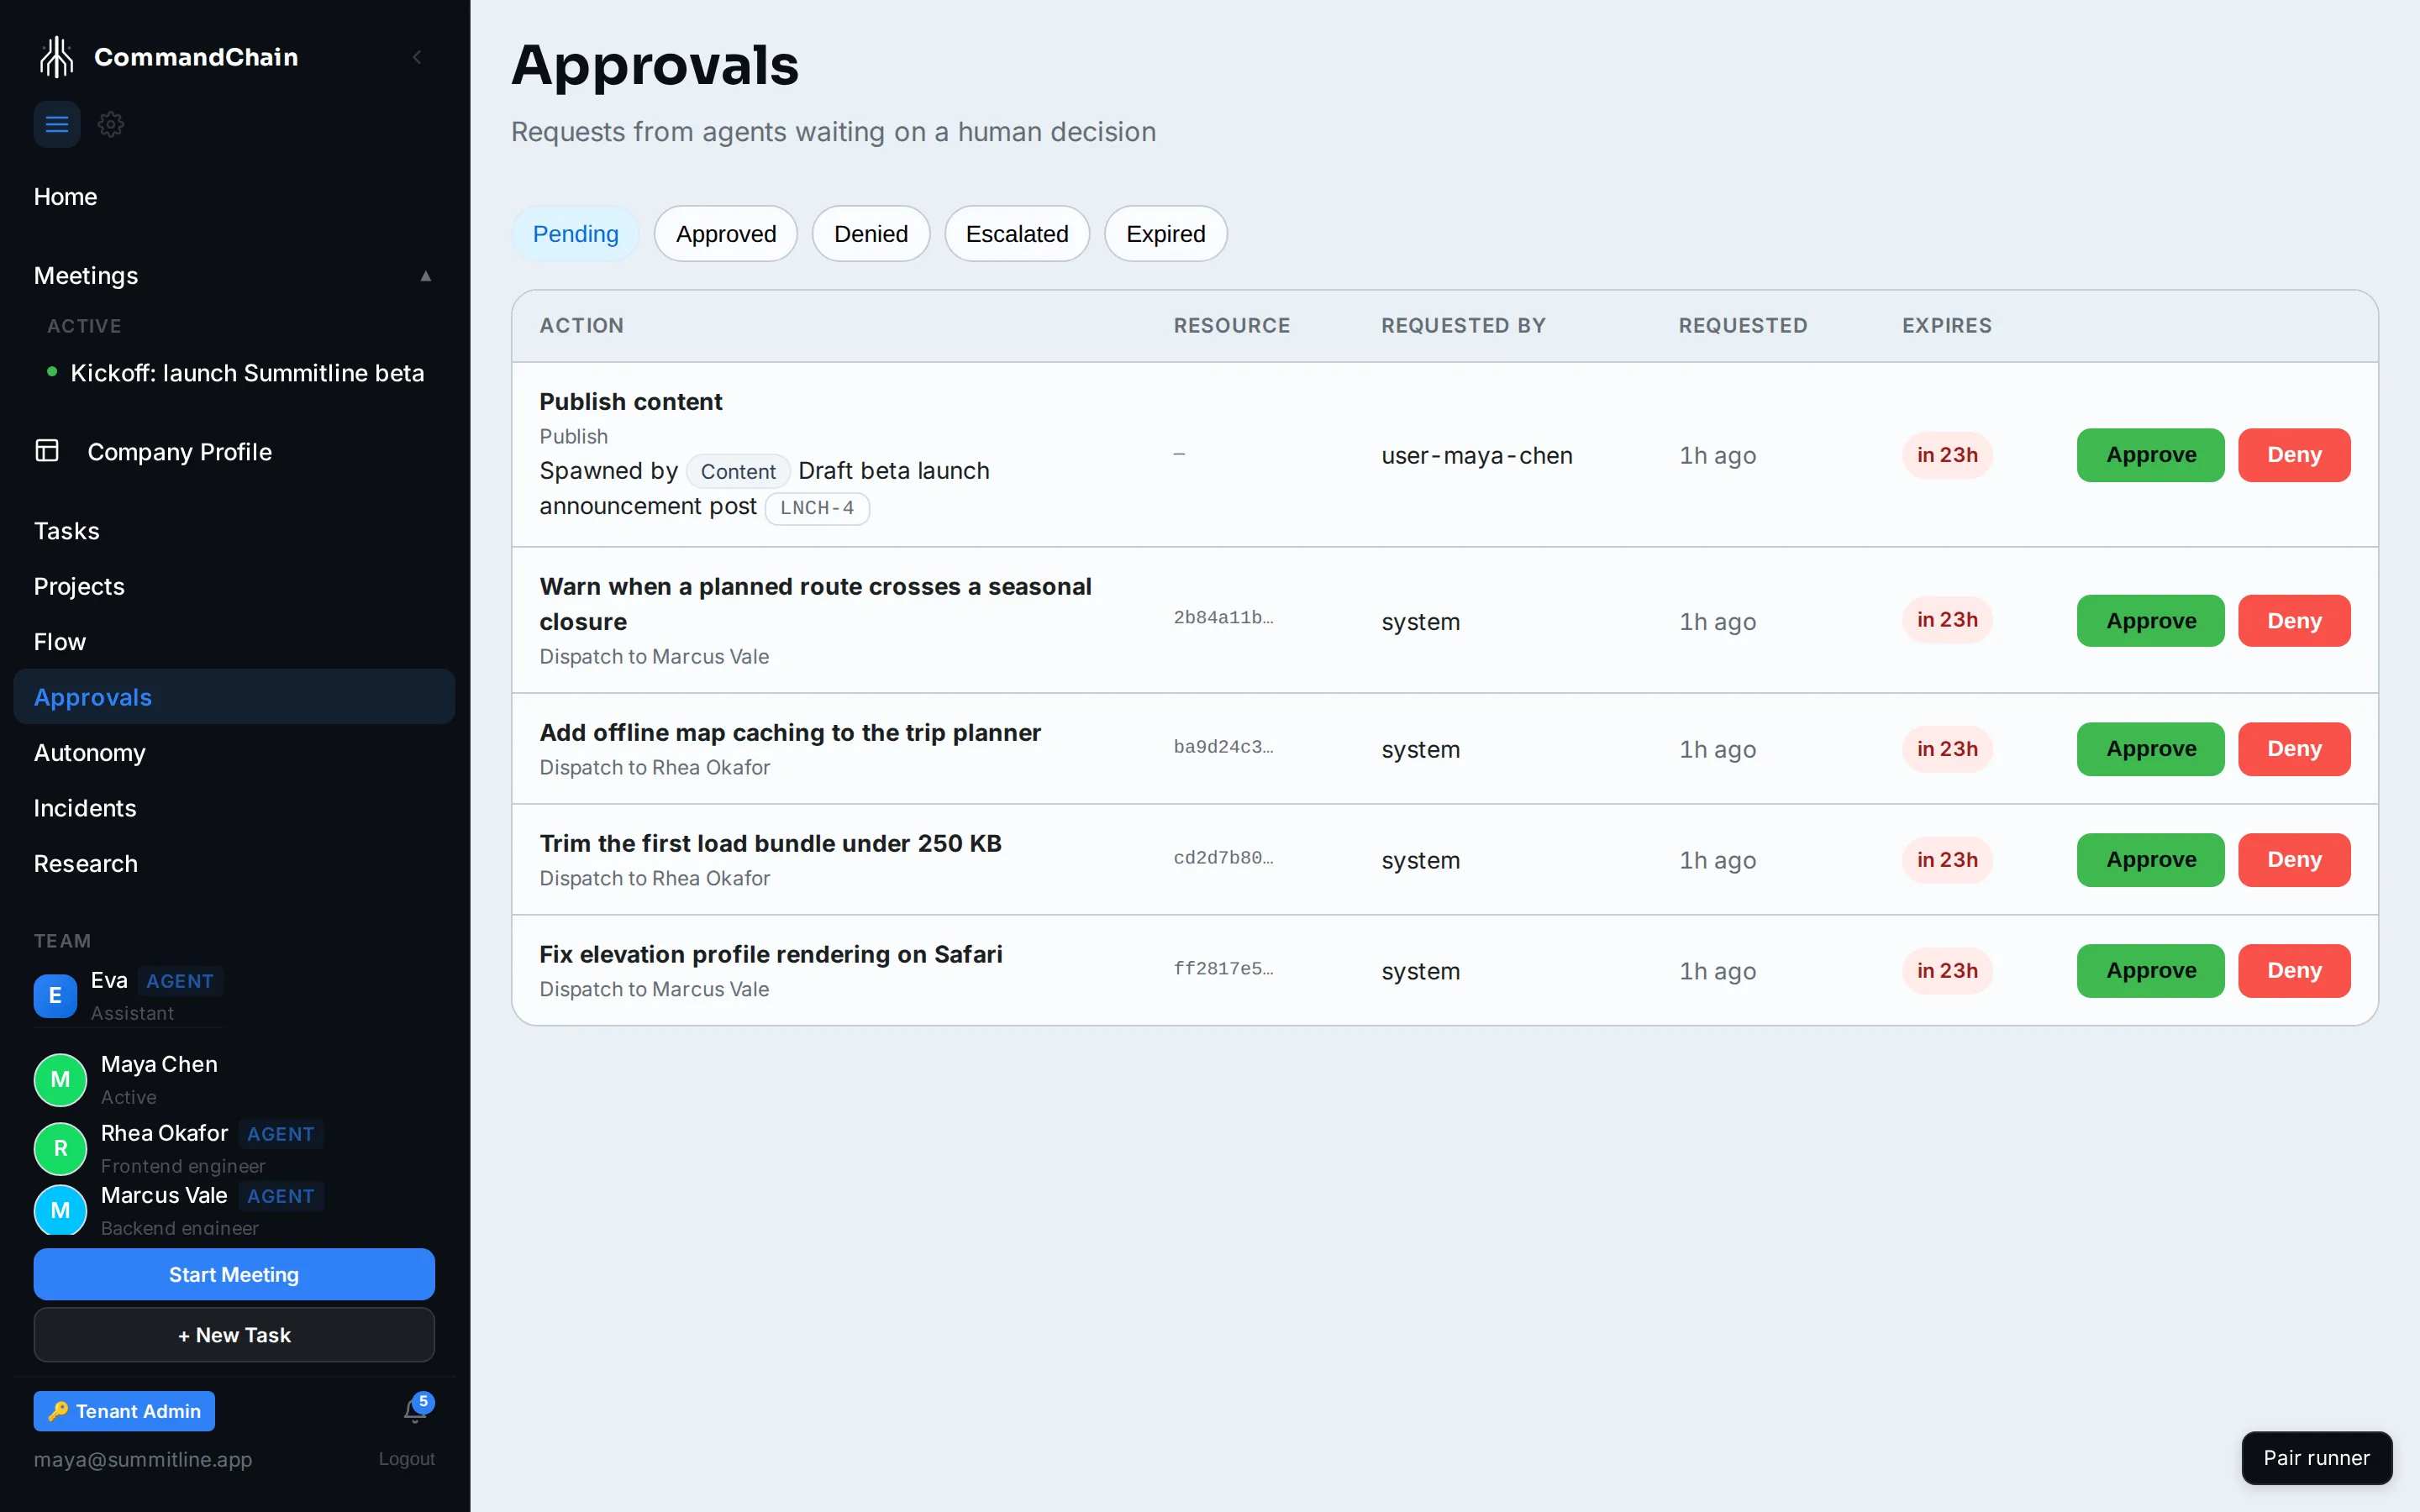Deny the Trim first load bundle request
Screen dimensions: 2420x1512
pyautogui.click(x=2294, y=860)
